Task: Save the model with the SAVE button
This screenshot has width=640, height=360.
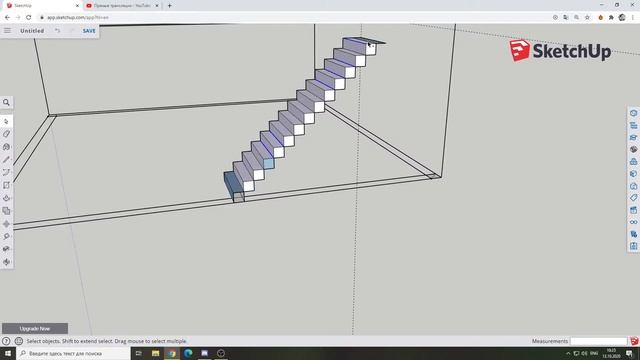Action: [89, 31]
